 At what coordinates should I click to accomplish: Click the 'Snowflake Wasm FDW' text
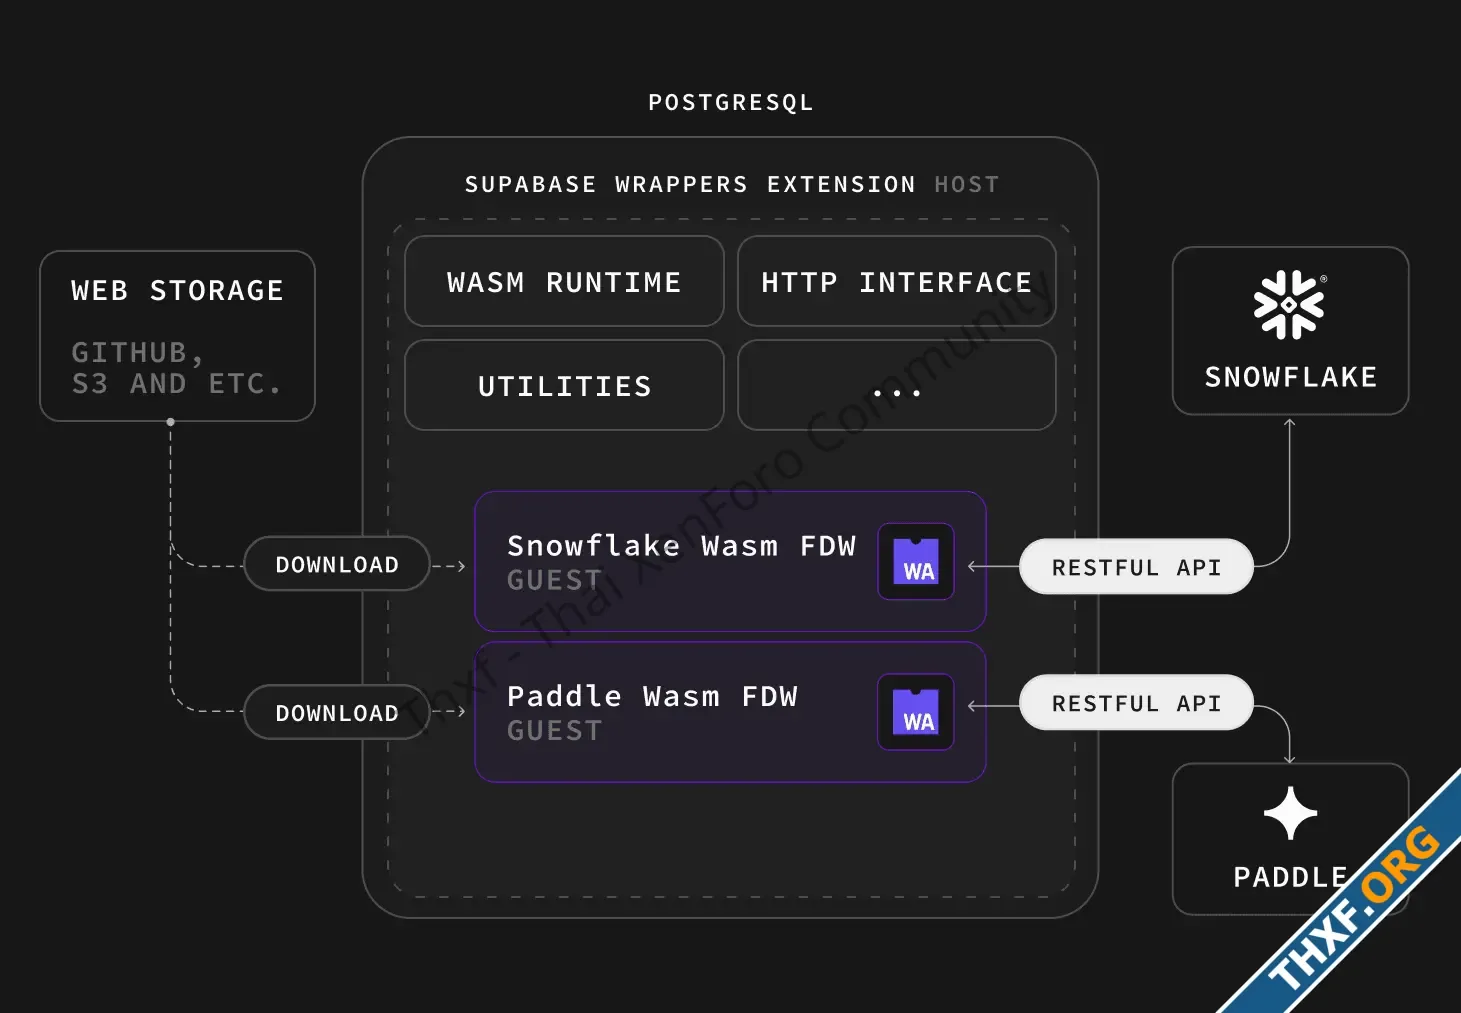coord(681,546)
